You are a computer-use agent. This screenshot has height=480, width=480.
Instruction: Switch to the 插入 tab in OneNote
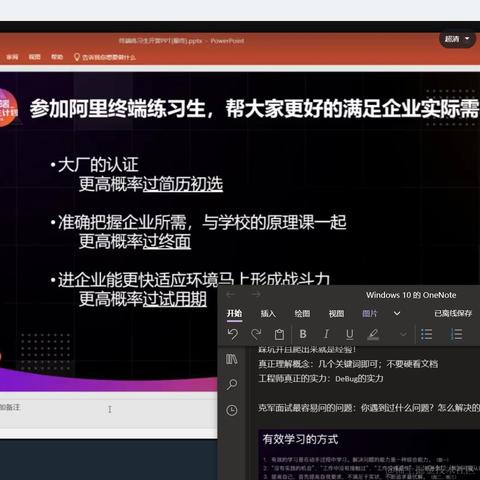[268, 313]
